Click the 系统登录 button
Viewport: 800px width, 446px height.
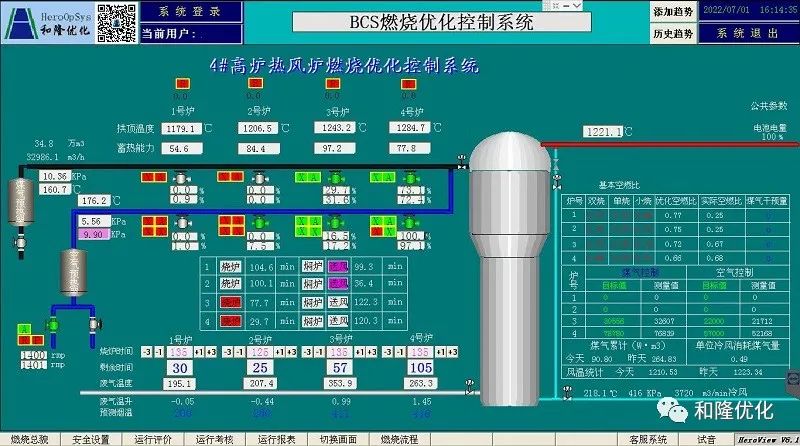click(191, 12)
